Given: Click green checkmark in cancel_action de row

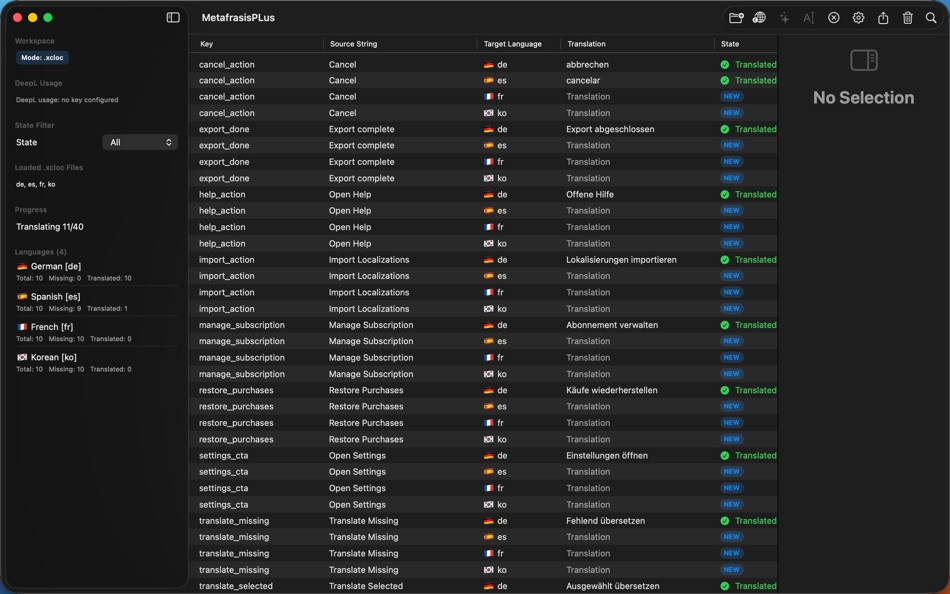Looking at the screenshot, I should tap(725, 64).
